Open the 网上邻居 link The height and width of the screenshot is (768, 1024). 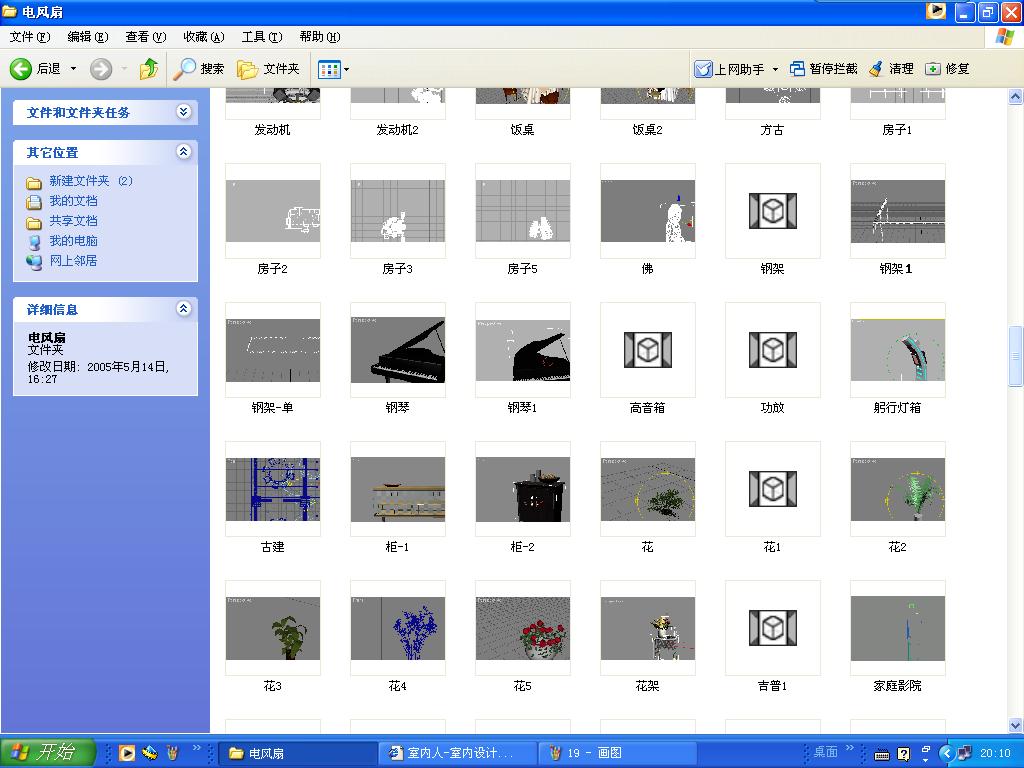point(73,261)
